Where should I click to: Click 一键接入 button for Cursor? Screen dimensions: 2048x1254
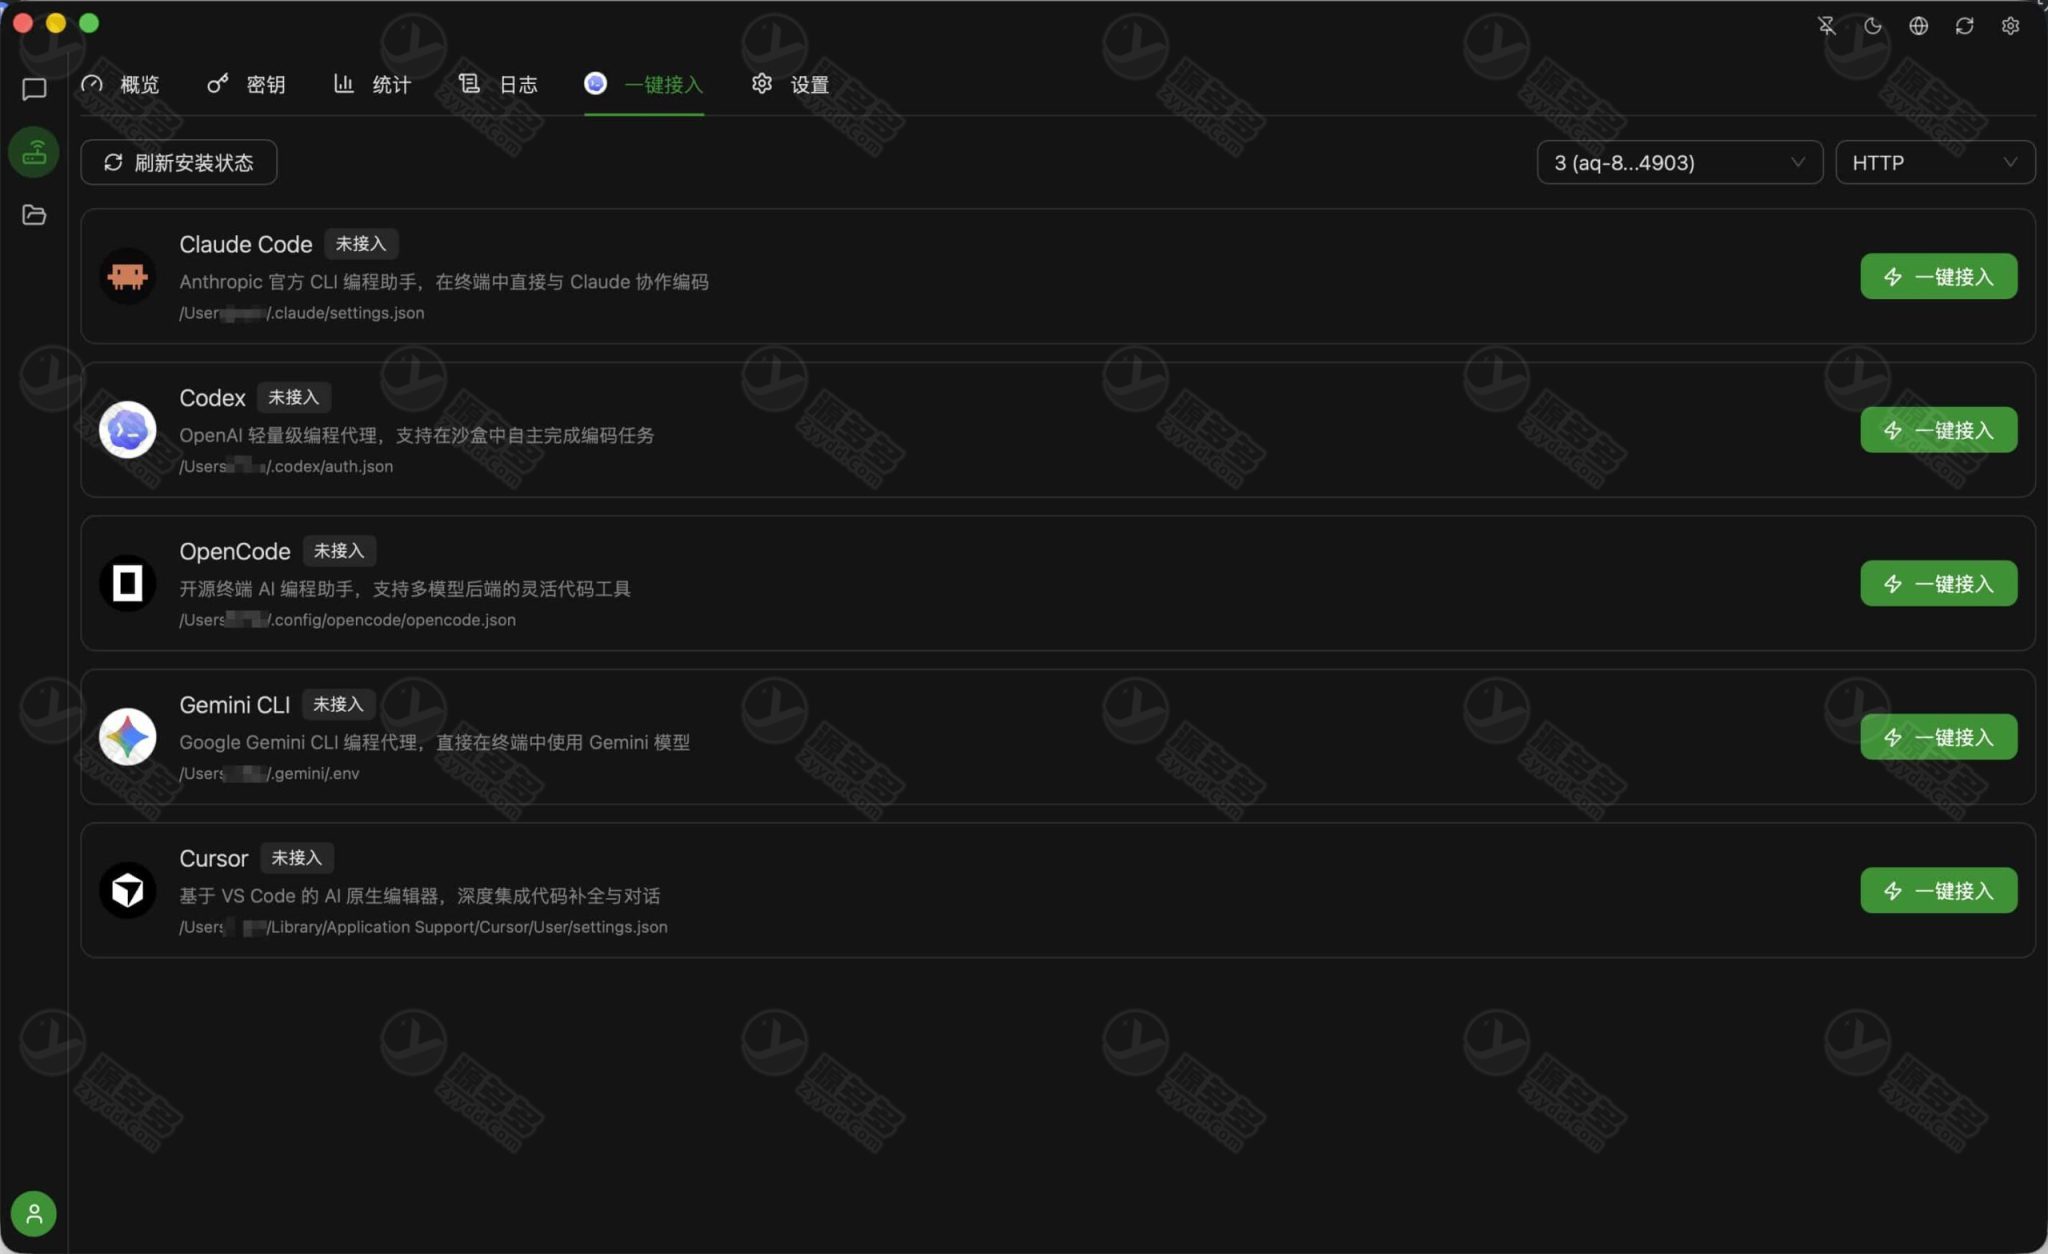point(1938,890)
